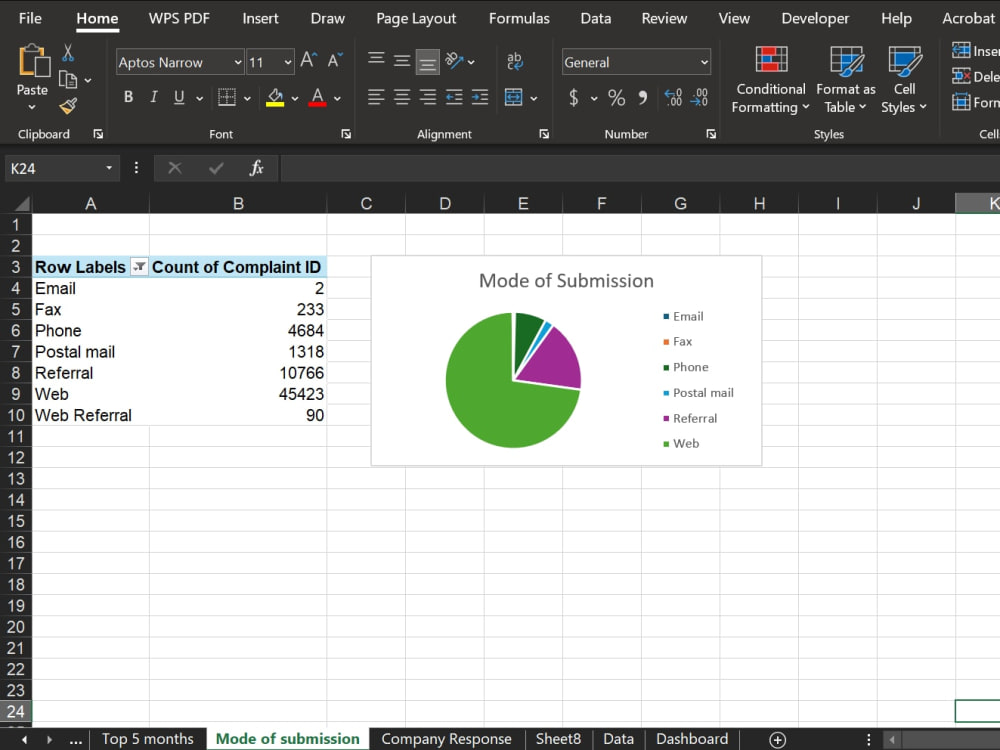Add new sheet with plus button

(x=777, y=740)
